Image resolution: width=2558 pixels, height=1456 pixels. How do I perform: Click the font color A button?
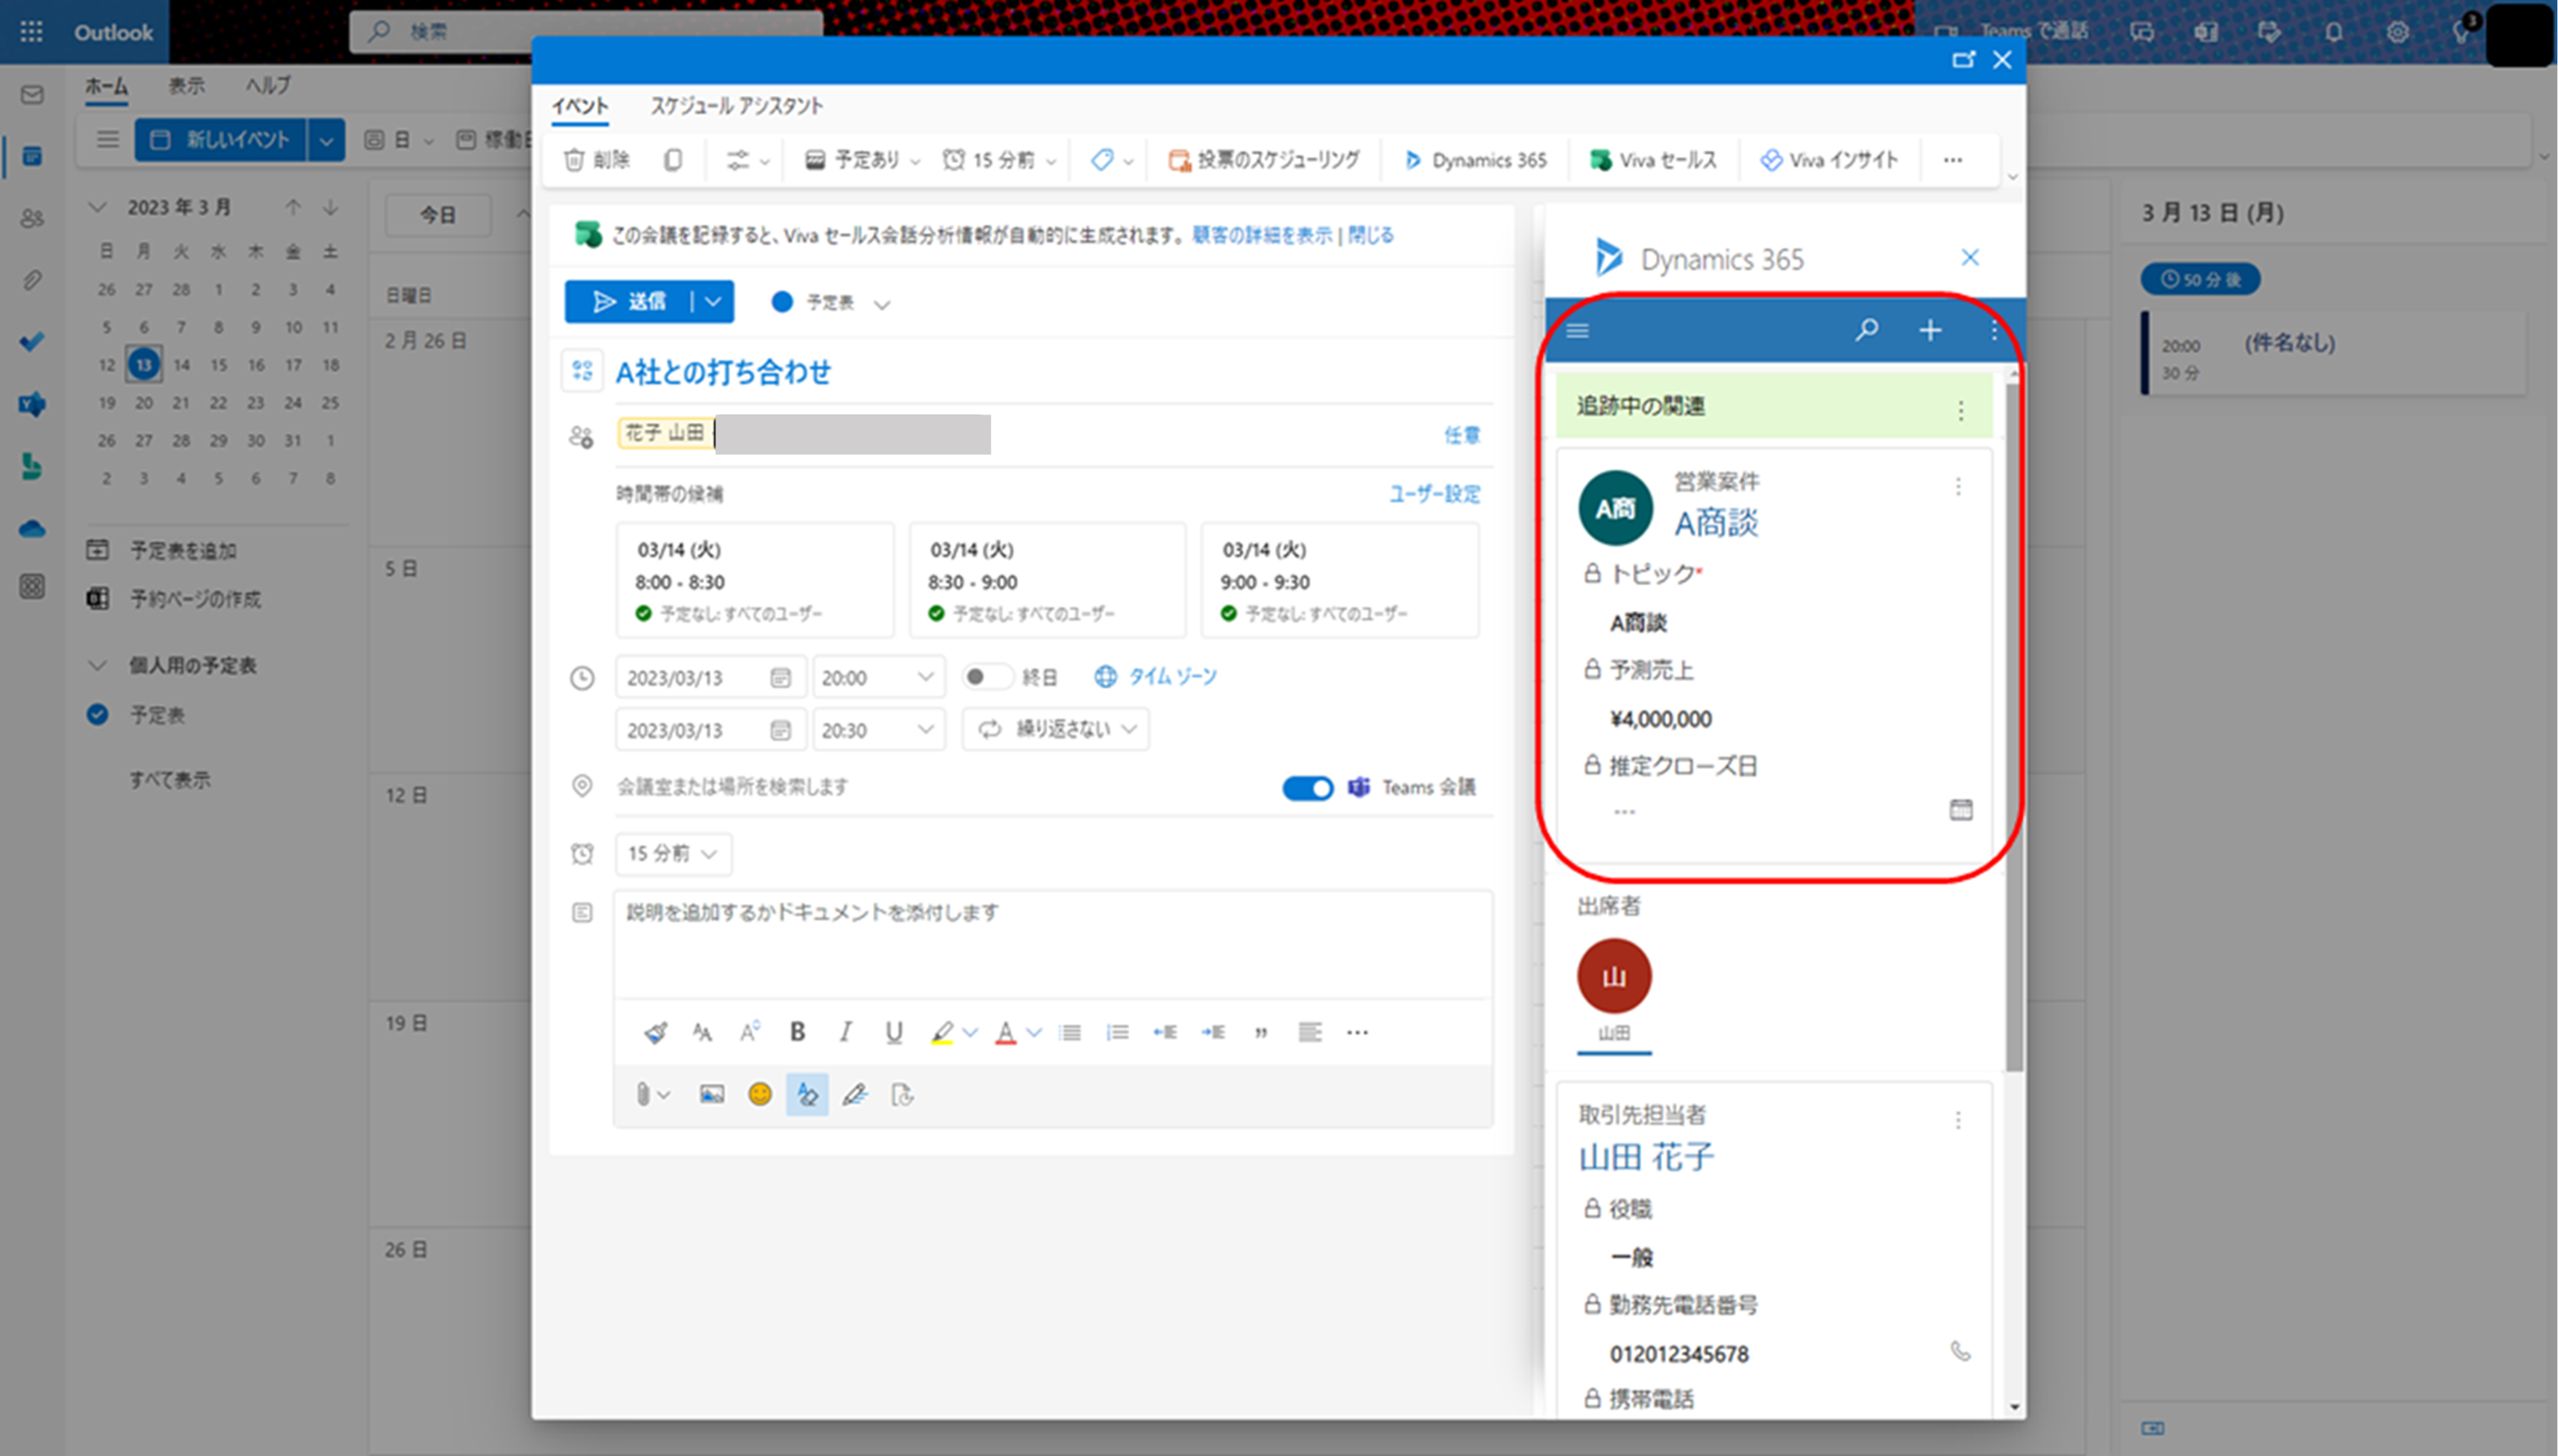coord(1006,1032)
